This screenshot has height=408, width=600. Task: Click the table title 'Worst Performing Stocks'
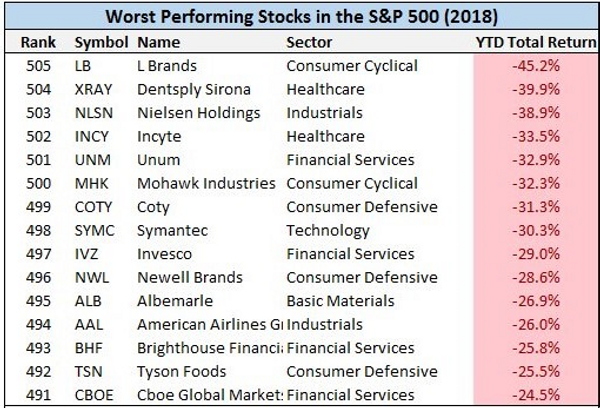(300, 17)
